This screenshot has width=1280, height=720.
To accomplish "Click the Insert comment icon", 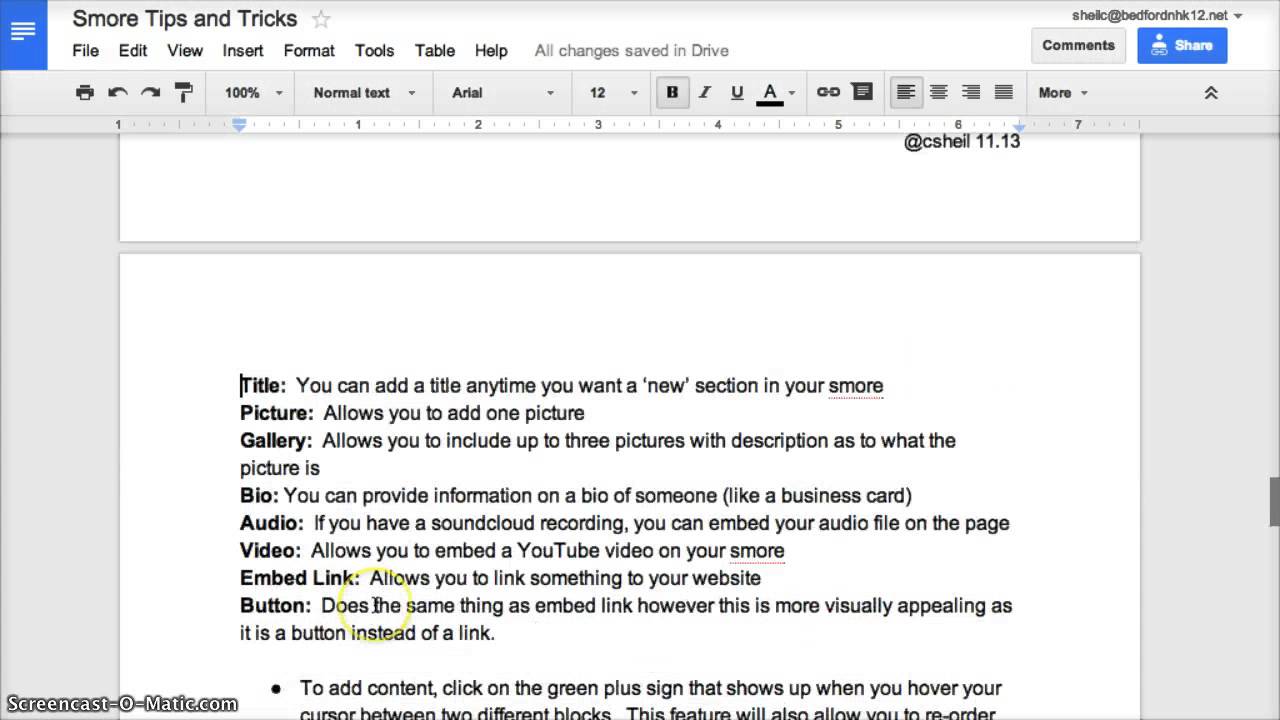I will (x=861, y=92).
